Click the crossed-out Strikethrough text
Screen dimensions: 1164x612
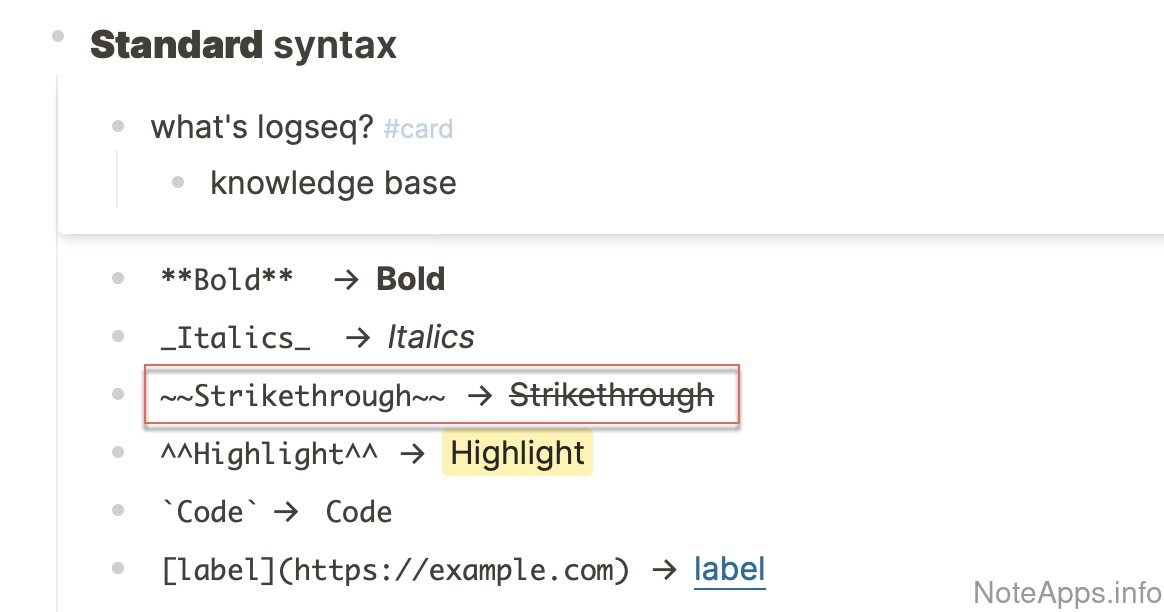click(x=612, y=395)
